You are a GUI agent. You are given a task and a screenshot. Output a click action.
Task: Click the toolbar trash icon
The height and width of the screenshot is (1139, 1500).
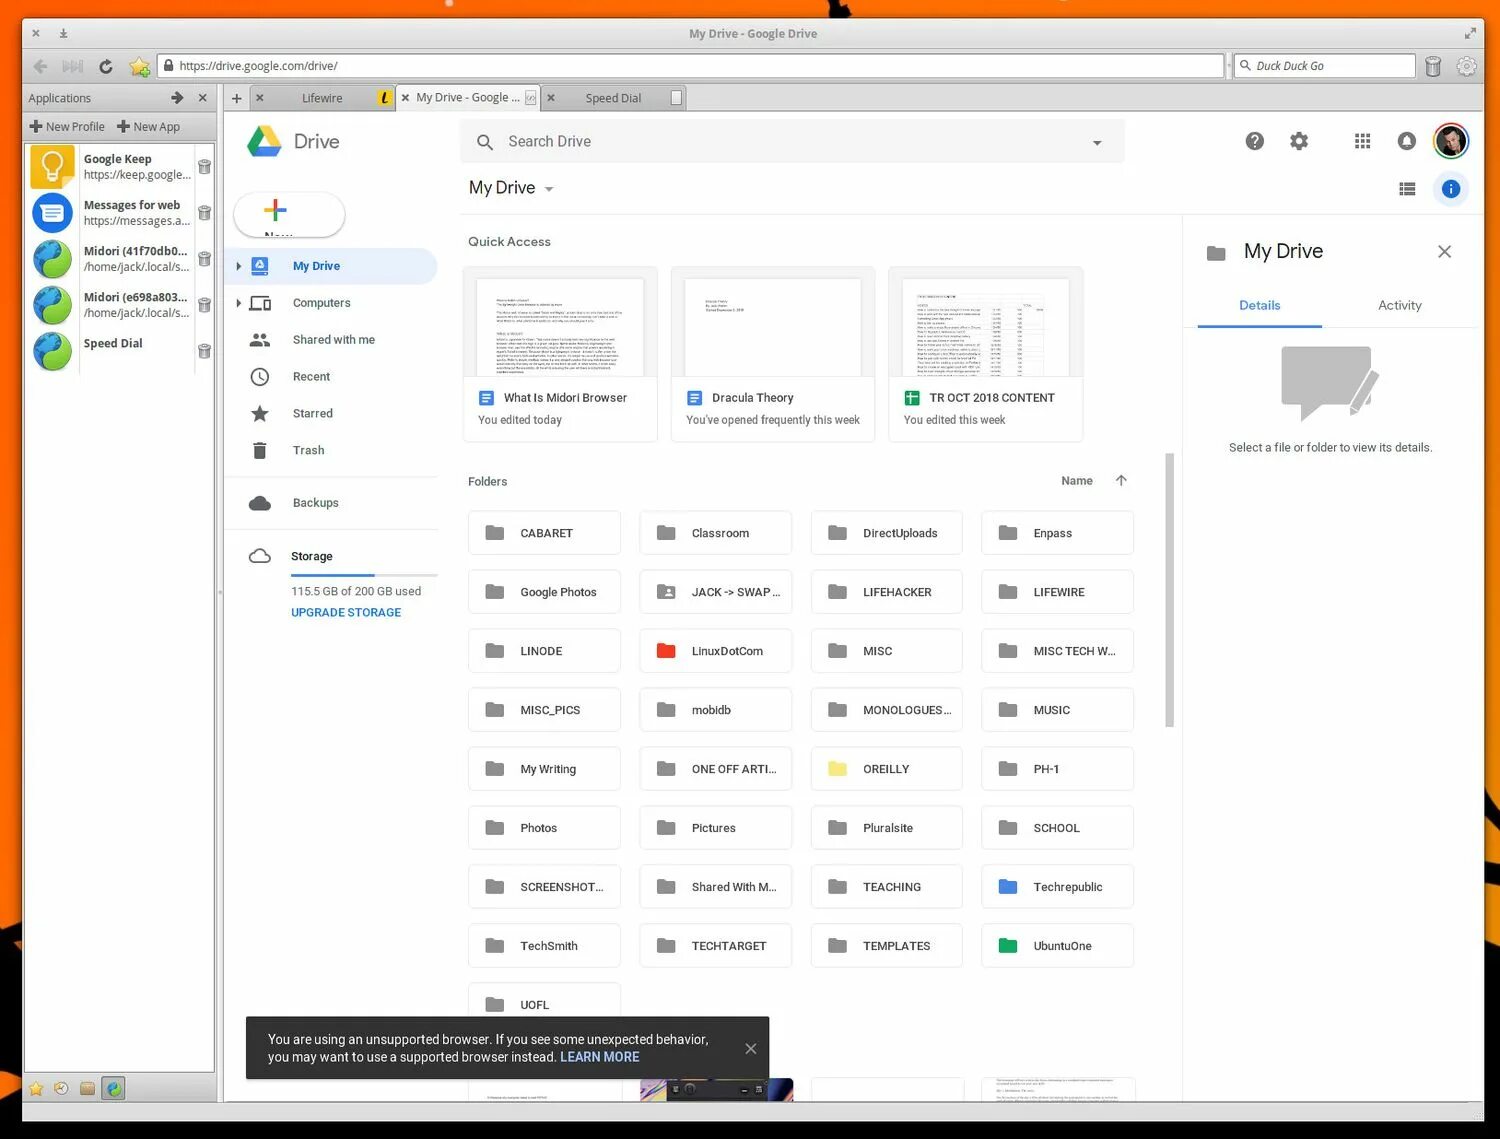click(1433, 66)
